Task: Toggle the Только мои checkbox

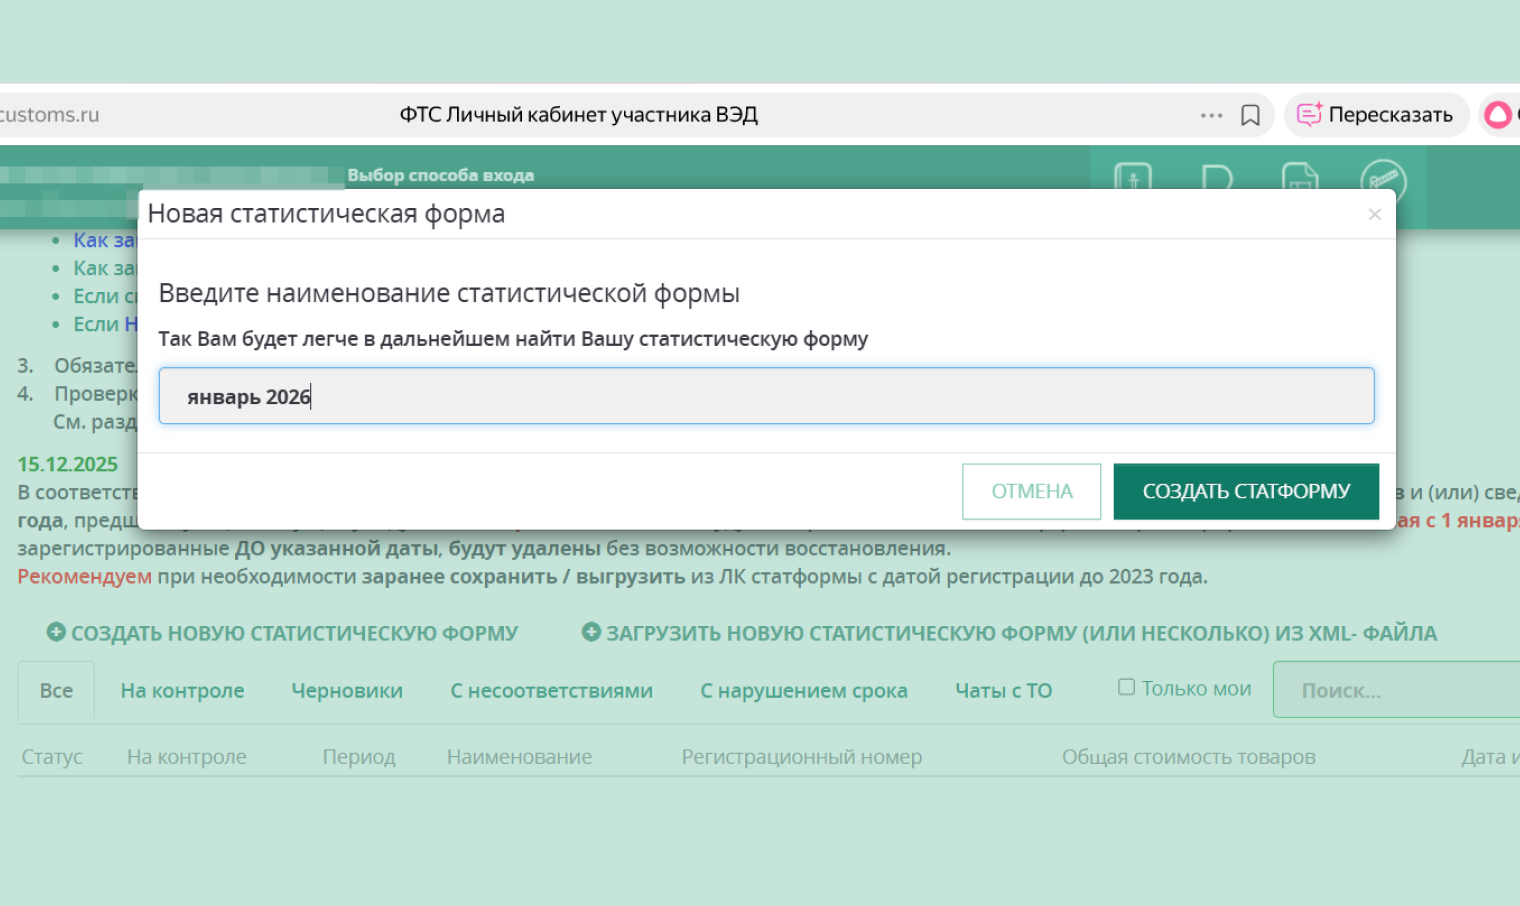Action: pos(1126,687)
